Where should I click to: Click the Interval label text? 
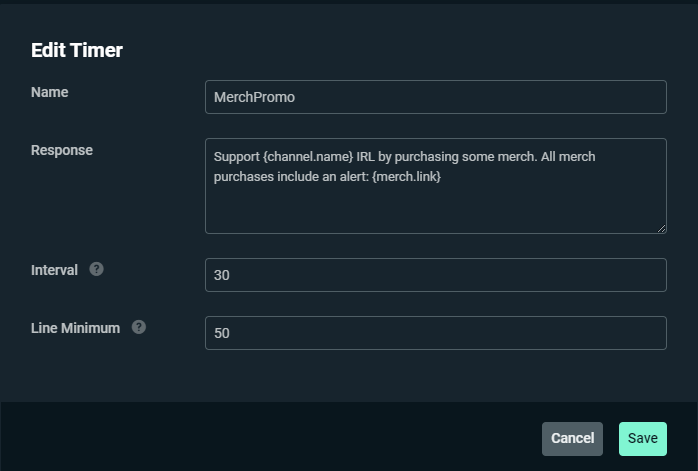coord(54,270)
